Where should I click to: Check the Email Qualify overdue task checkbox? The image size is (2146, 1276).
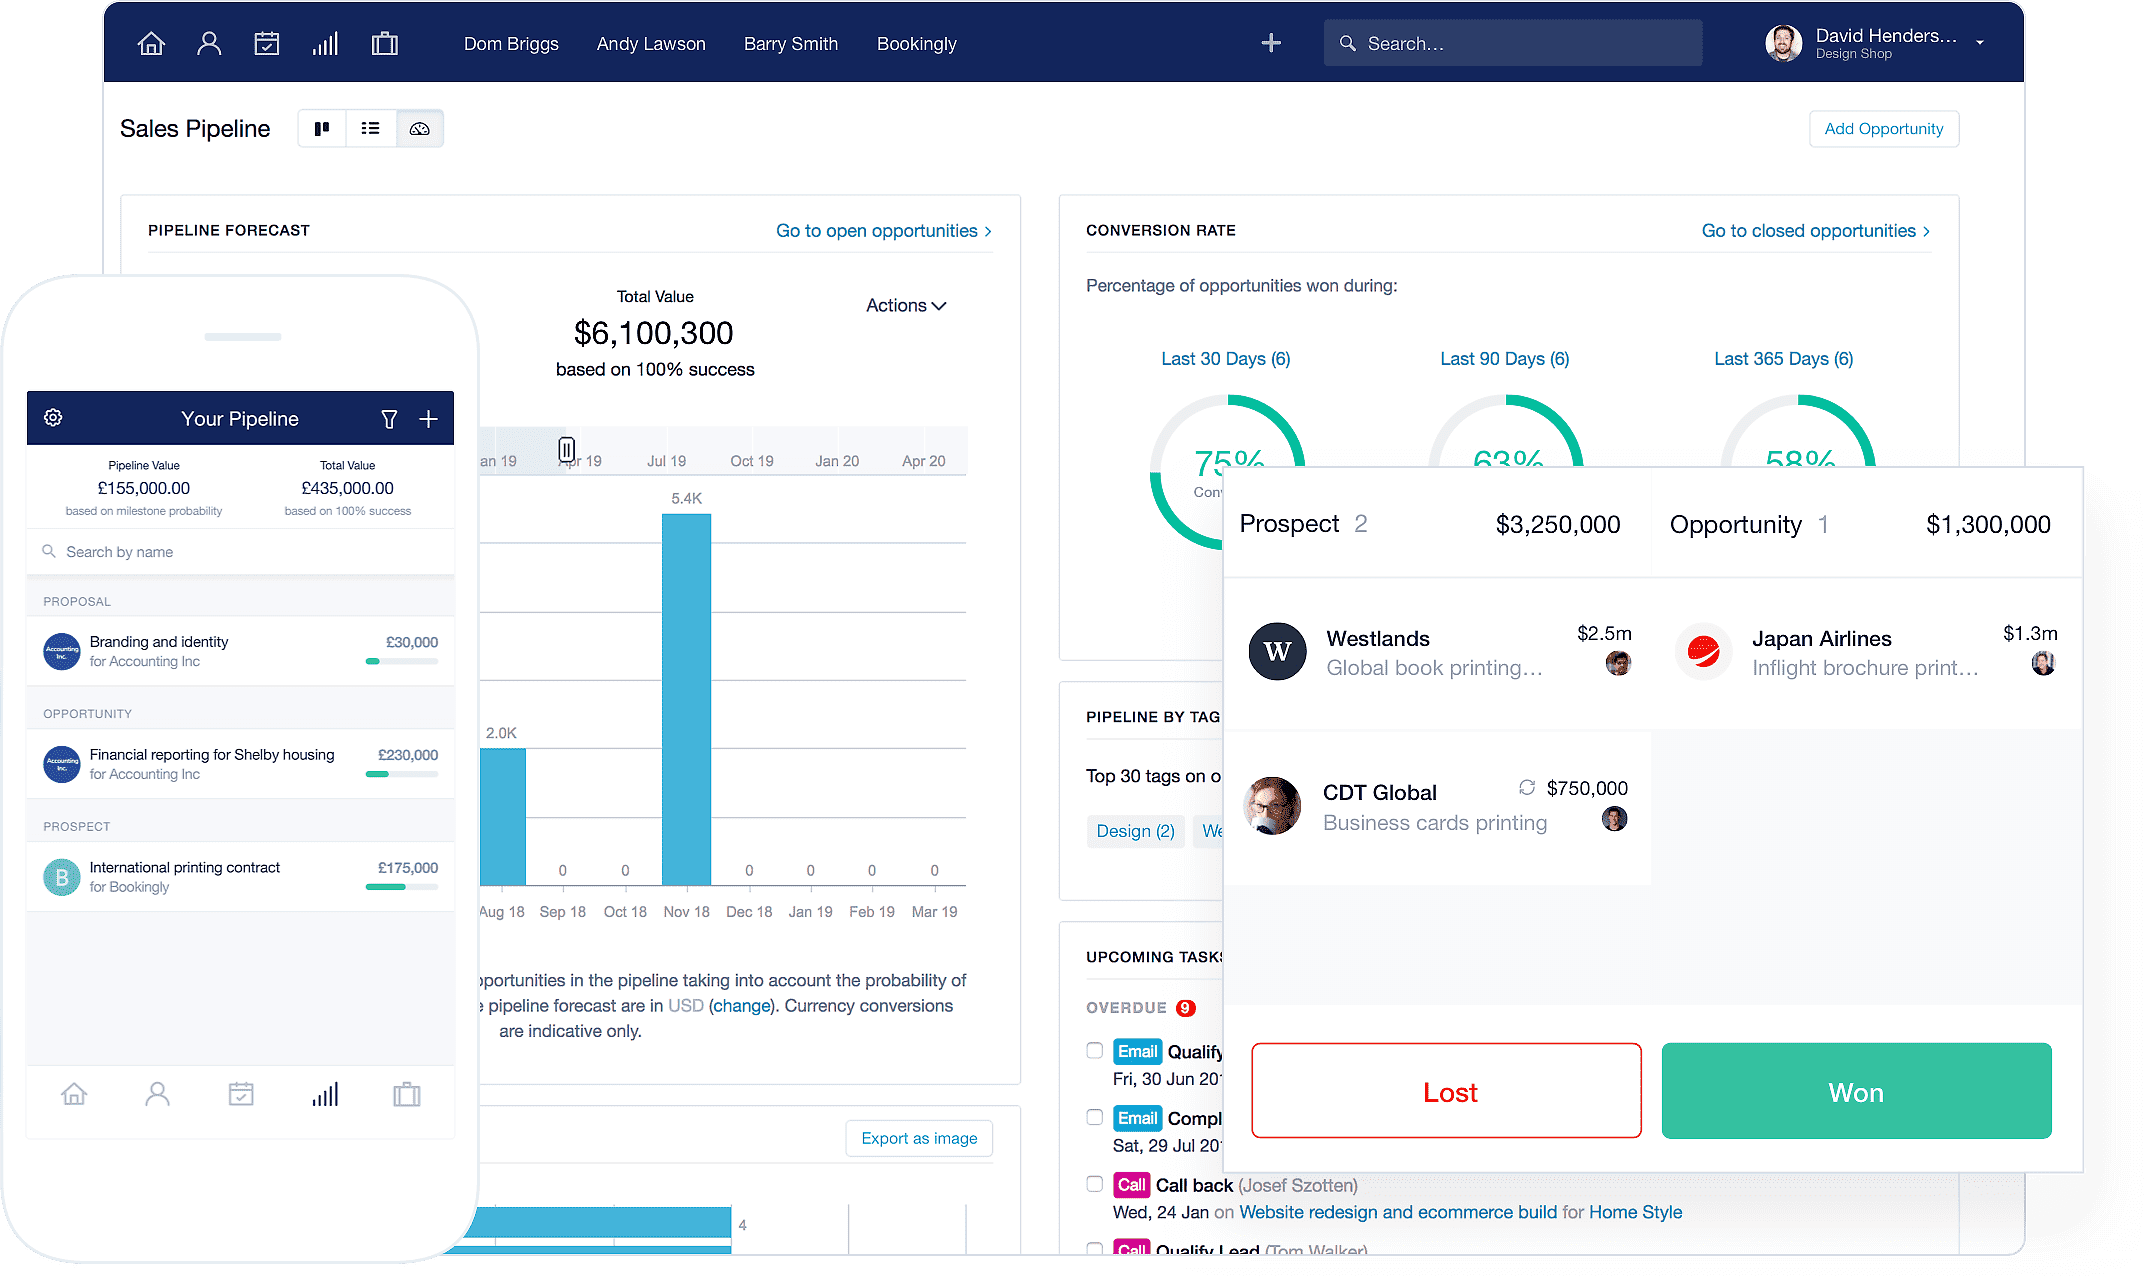tap(1095, 1051)
